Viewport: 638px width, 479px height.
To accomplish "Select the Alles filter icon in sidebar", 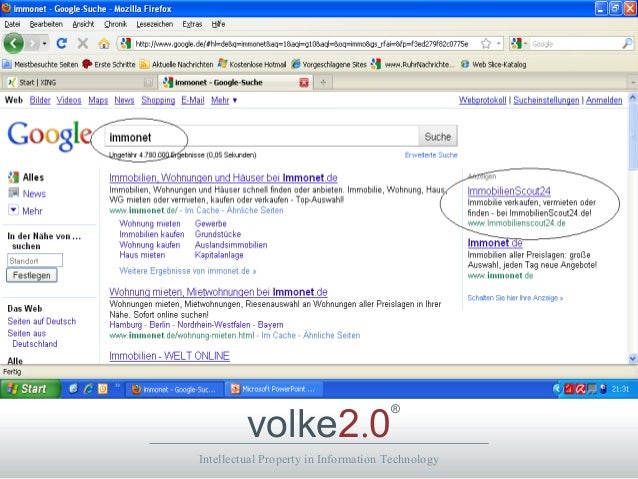I will point(13,177).
